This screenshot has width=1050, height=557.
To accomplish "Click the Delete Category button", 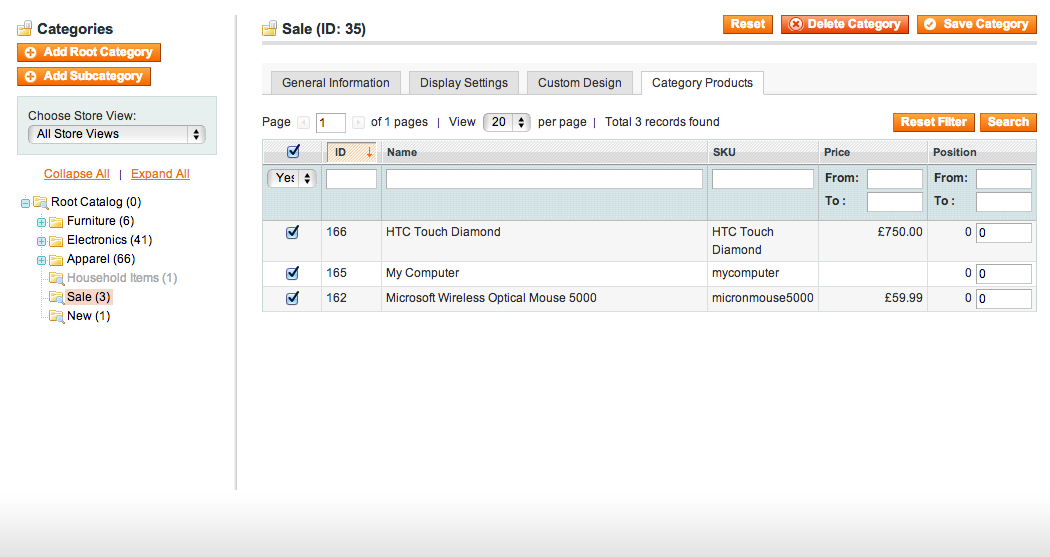I will [x=844, y=24].
